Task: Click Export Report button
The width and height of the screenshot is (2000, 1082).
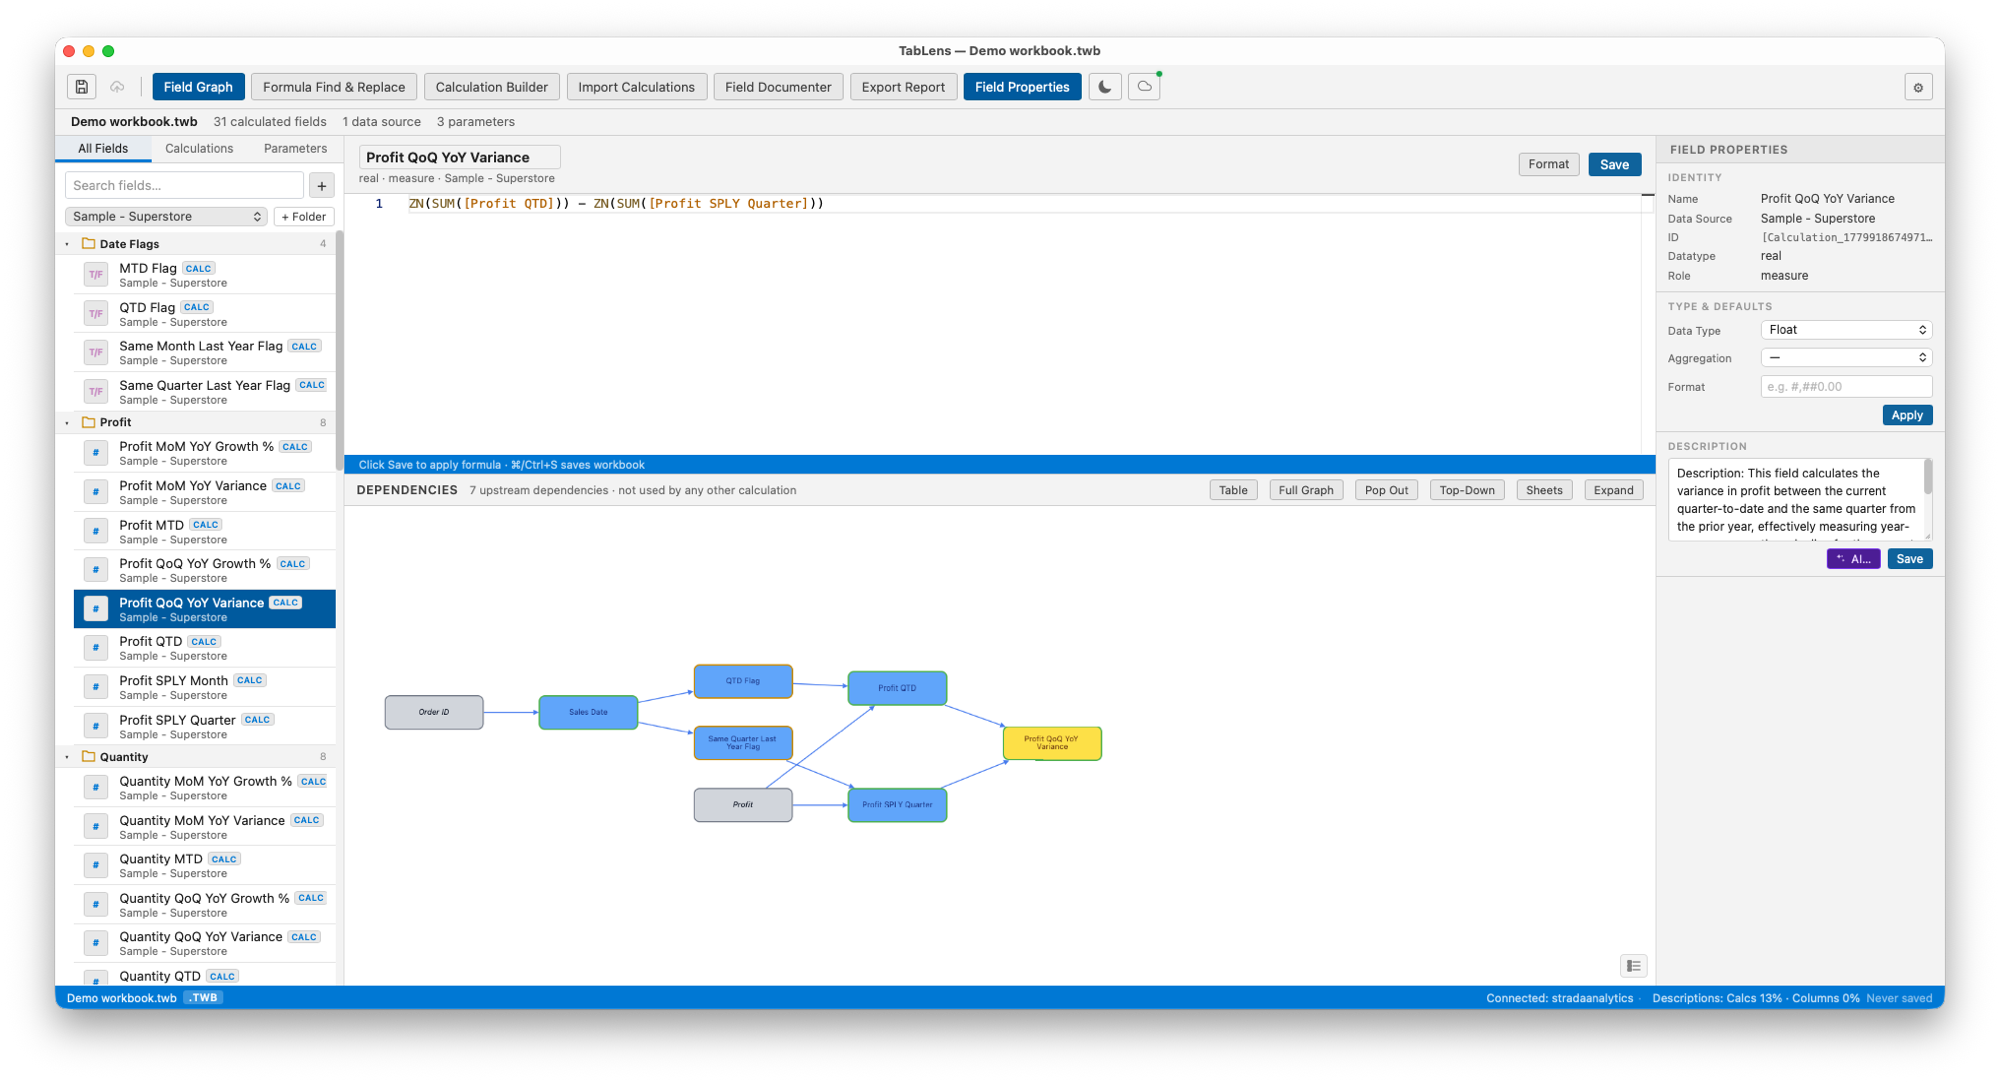Action: click(903, 87)
